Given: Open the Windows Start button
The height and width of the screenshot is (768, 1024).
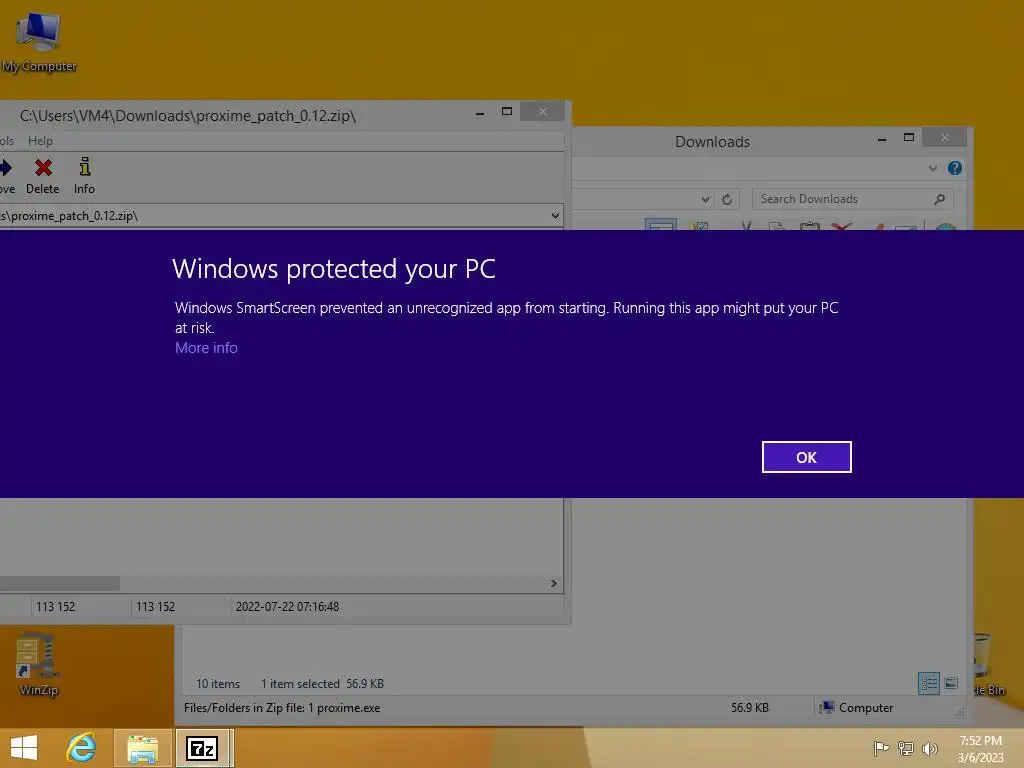Looking at the screenshot, I should pyautogui.click(x=24, y=748).
